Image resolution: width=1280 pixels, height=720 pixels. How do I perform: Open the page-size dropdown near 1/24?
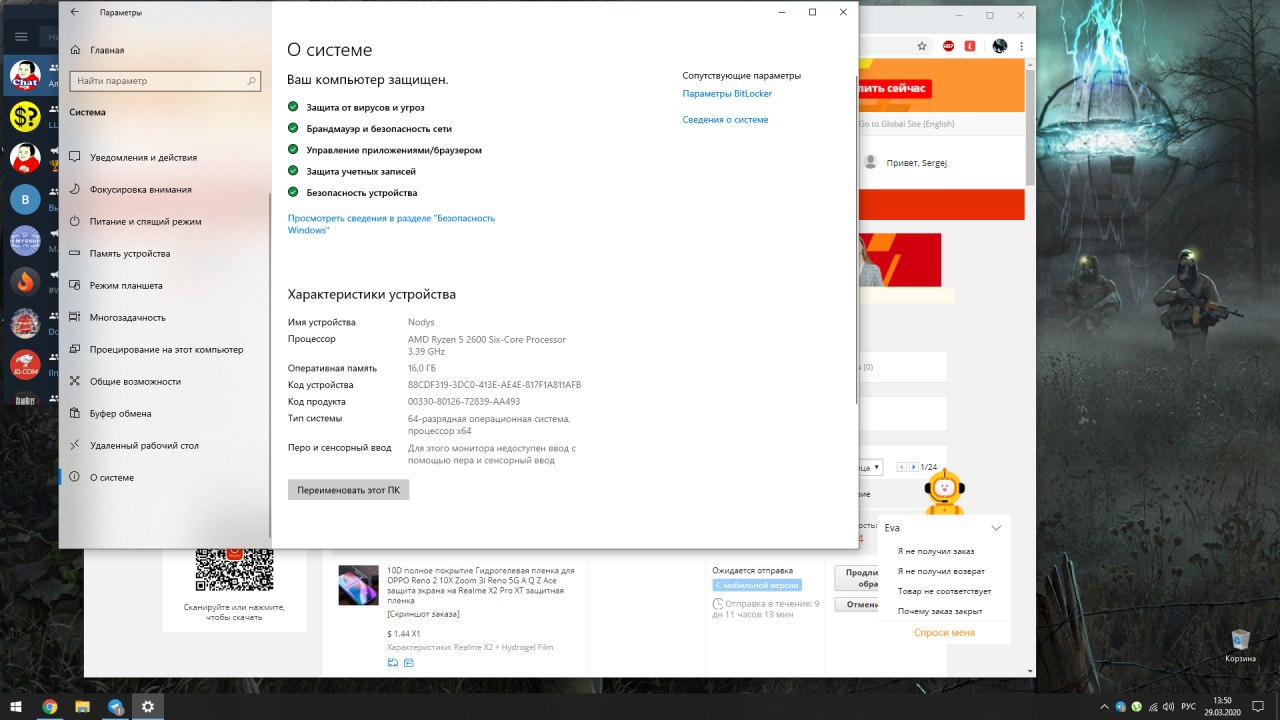[870, 467]
